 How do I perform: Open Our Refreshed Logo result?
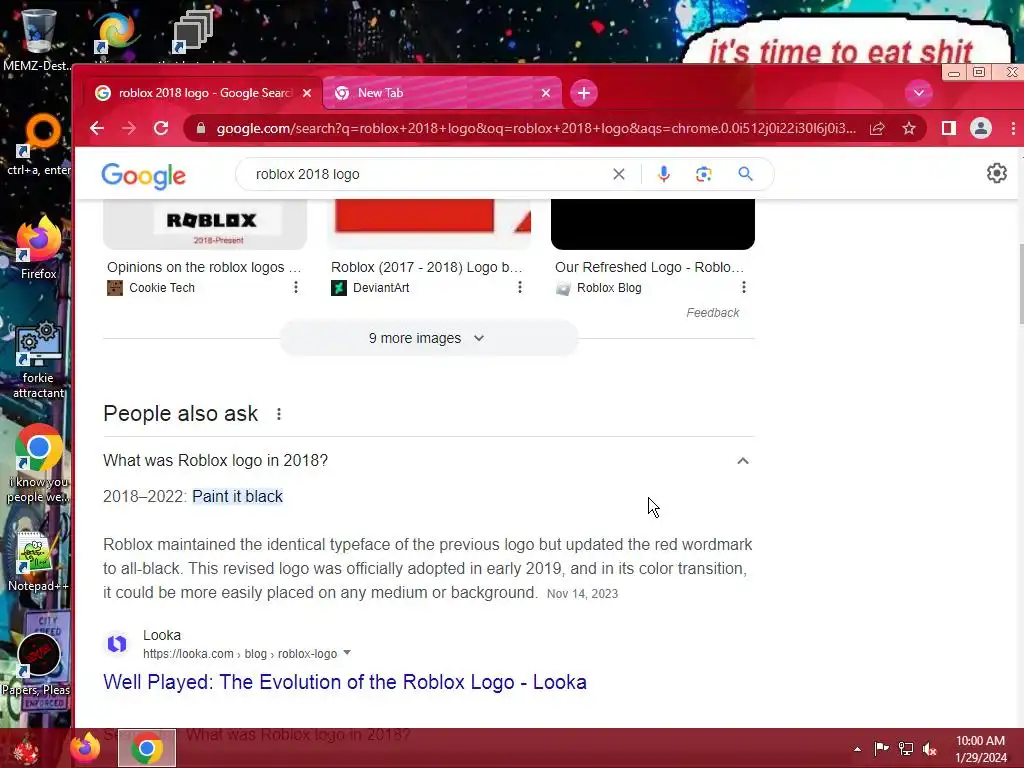(x=649, y=267)
